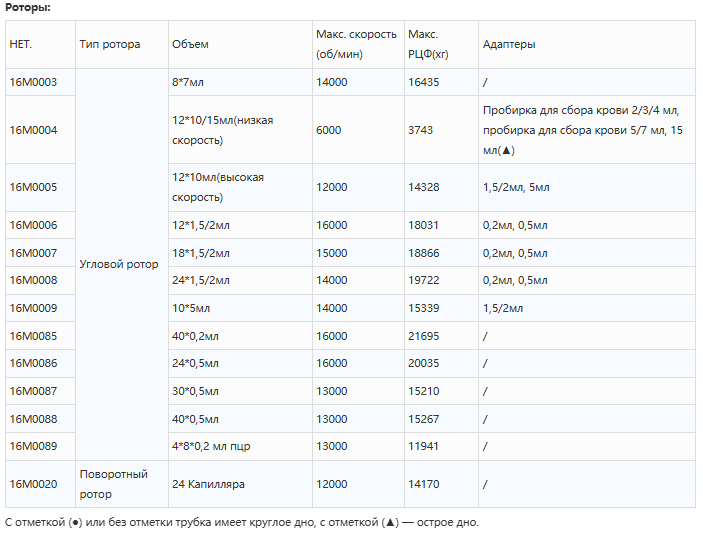Image resolution: width=703 pixels, height=534 pixels.
Task: Click the "Адаптеры" column header
Action: (509, 44)
